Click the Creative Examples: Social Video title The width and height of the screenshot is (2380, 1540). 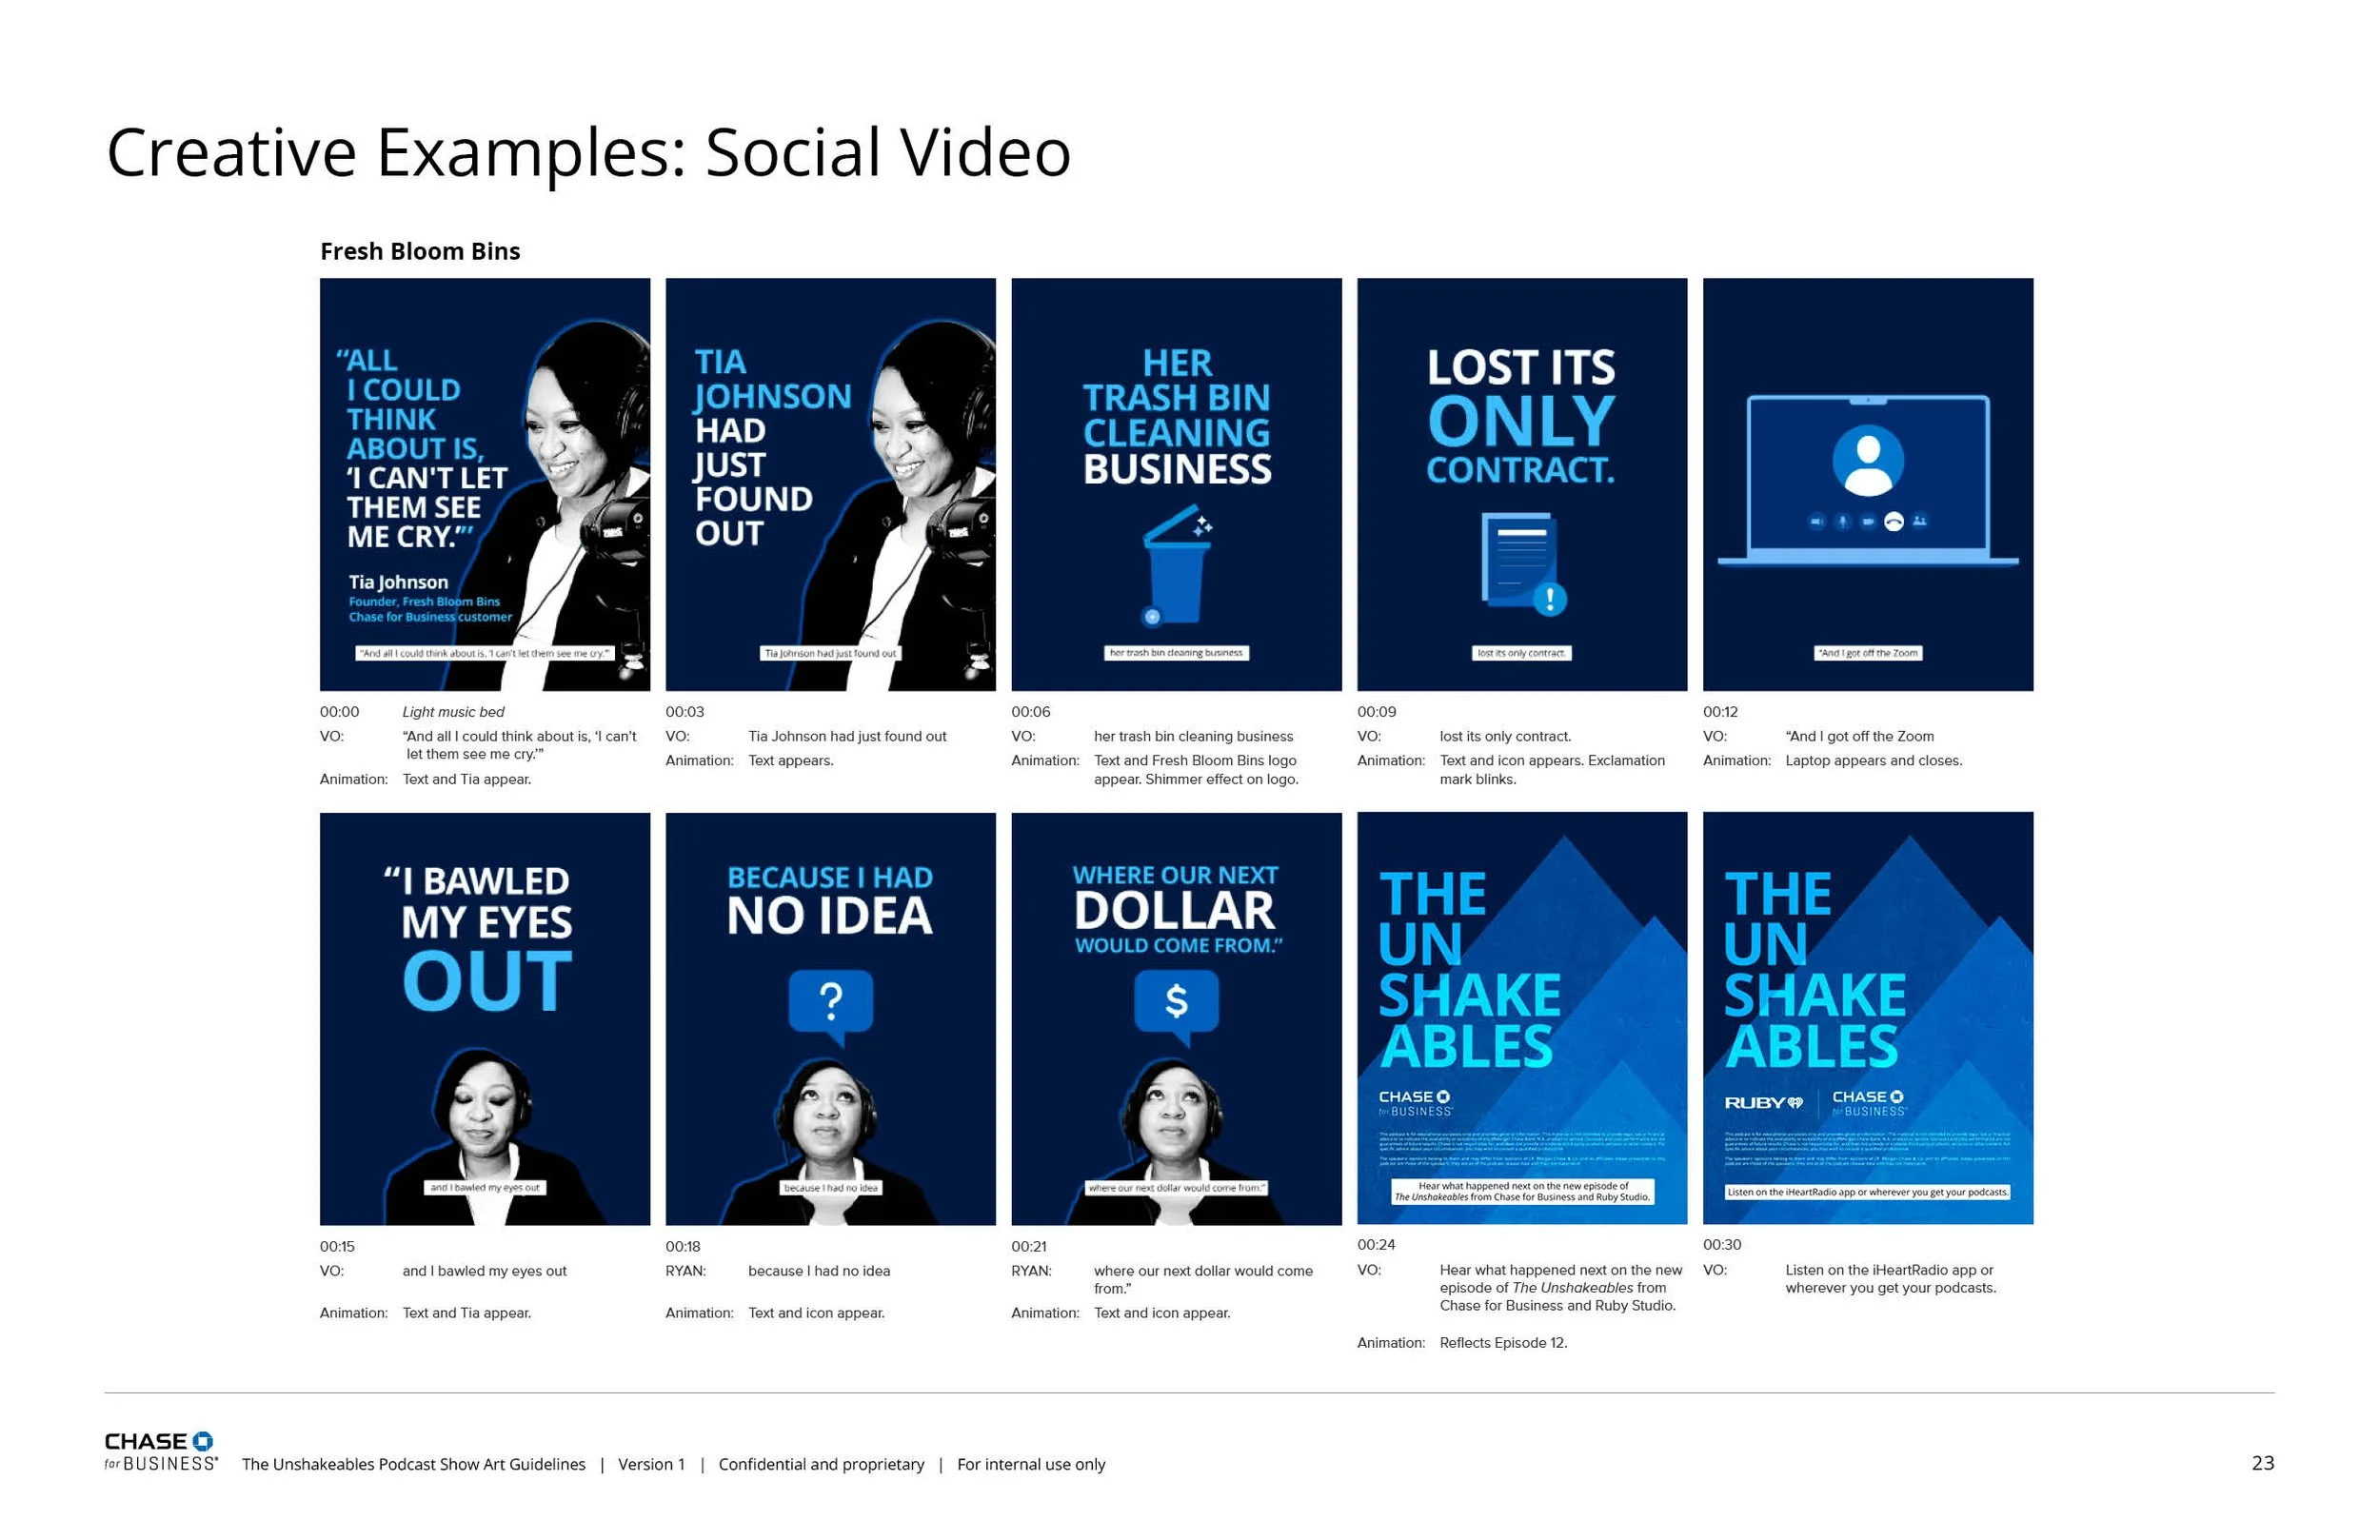point(588,153)
